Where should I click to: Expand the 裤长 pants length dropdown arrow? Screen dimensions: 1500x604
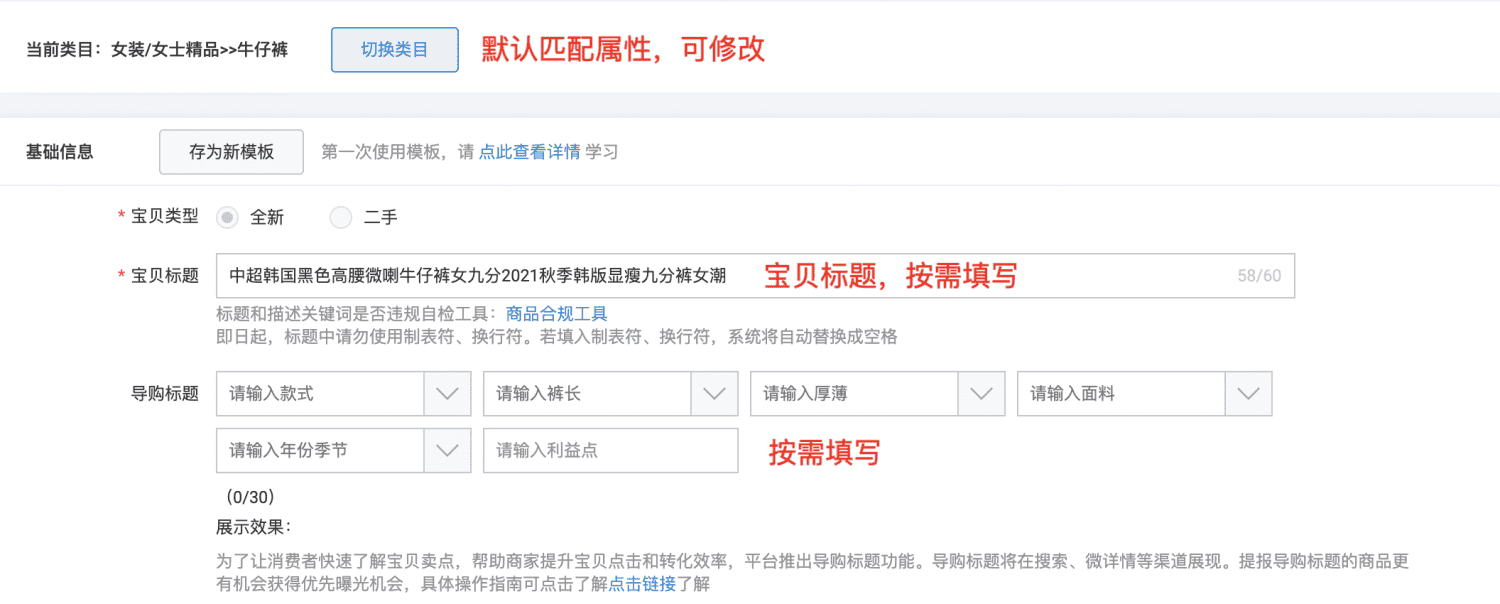(x=714, y=393)
